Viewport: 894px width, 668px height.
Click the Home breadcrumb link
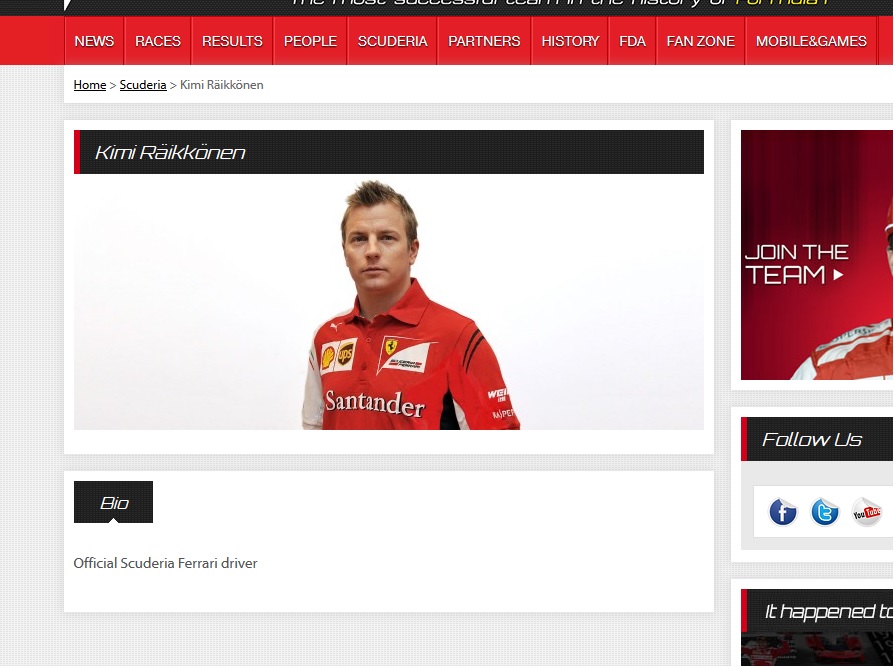[89, 85]
